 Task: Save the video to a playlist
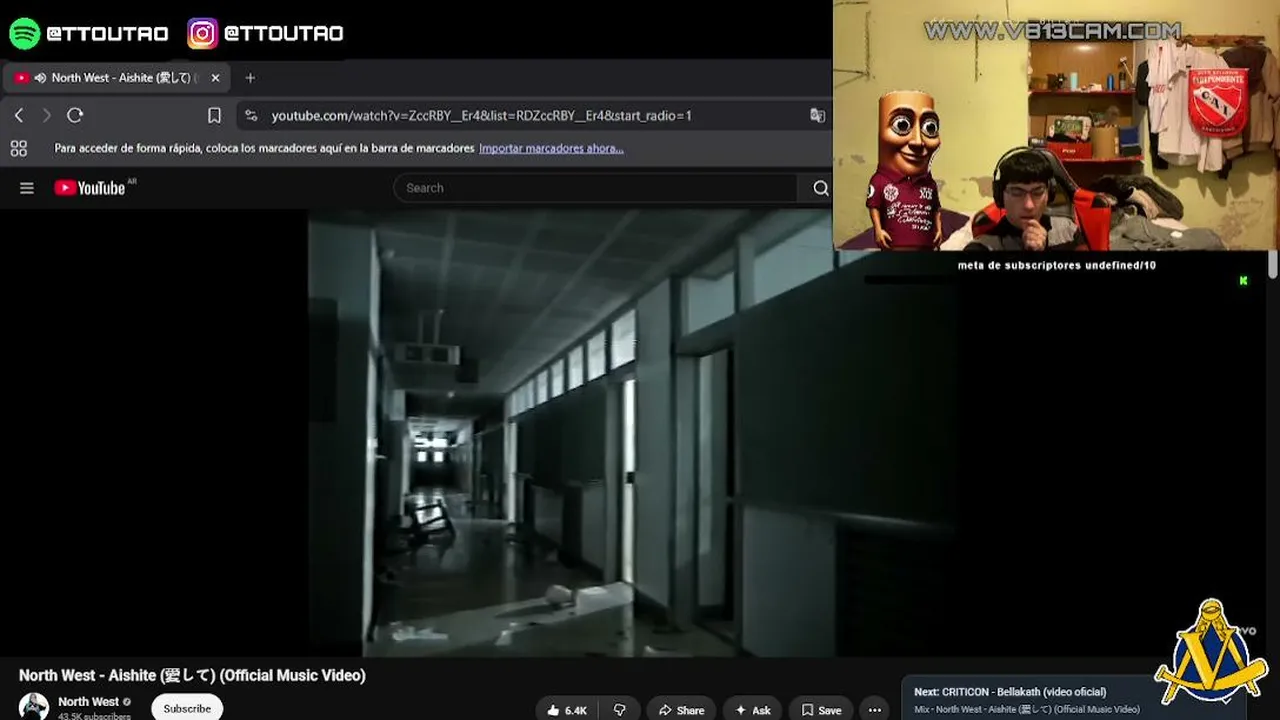pos(821,710)
